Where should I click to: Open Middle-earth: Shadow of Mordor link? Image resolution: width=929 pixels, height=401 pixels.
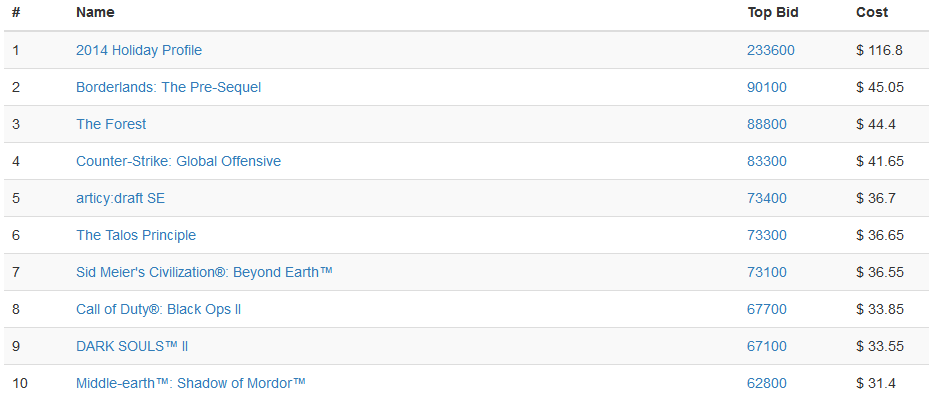point(191,383)
